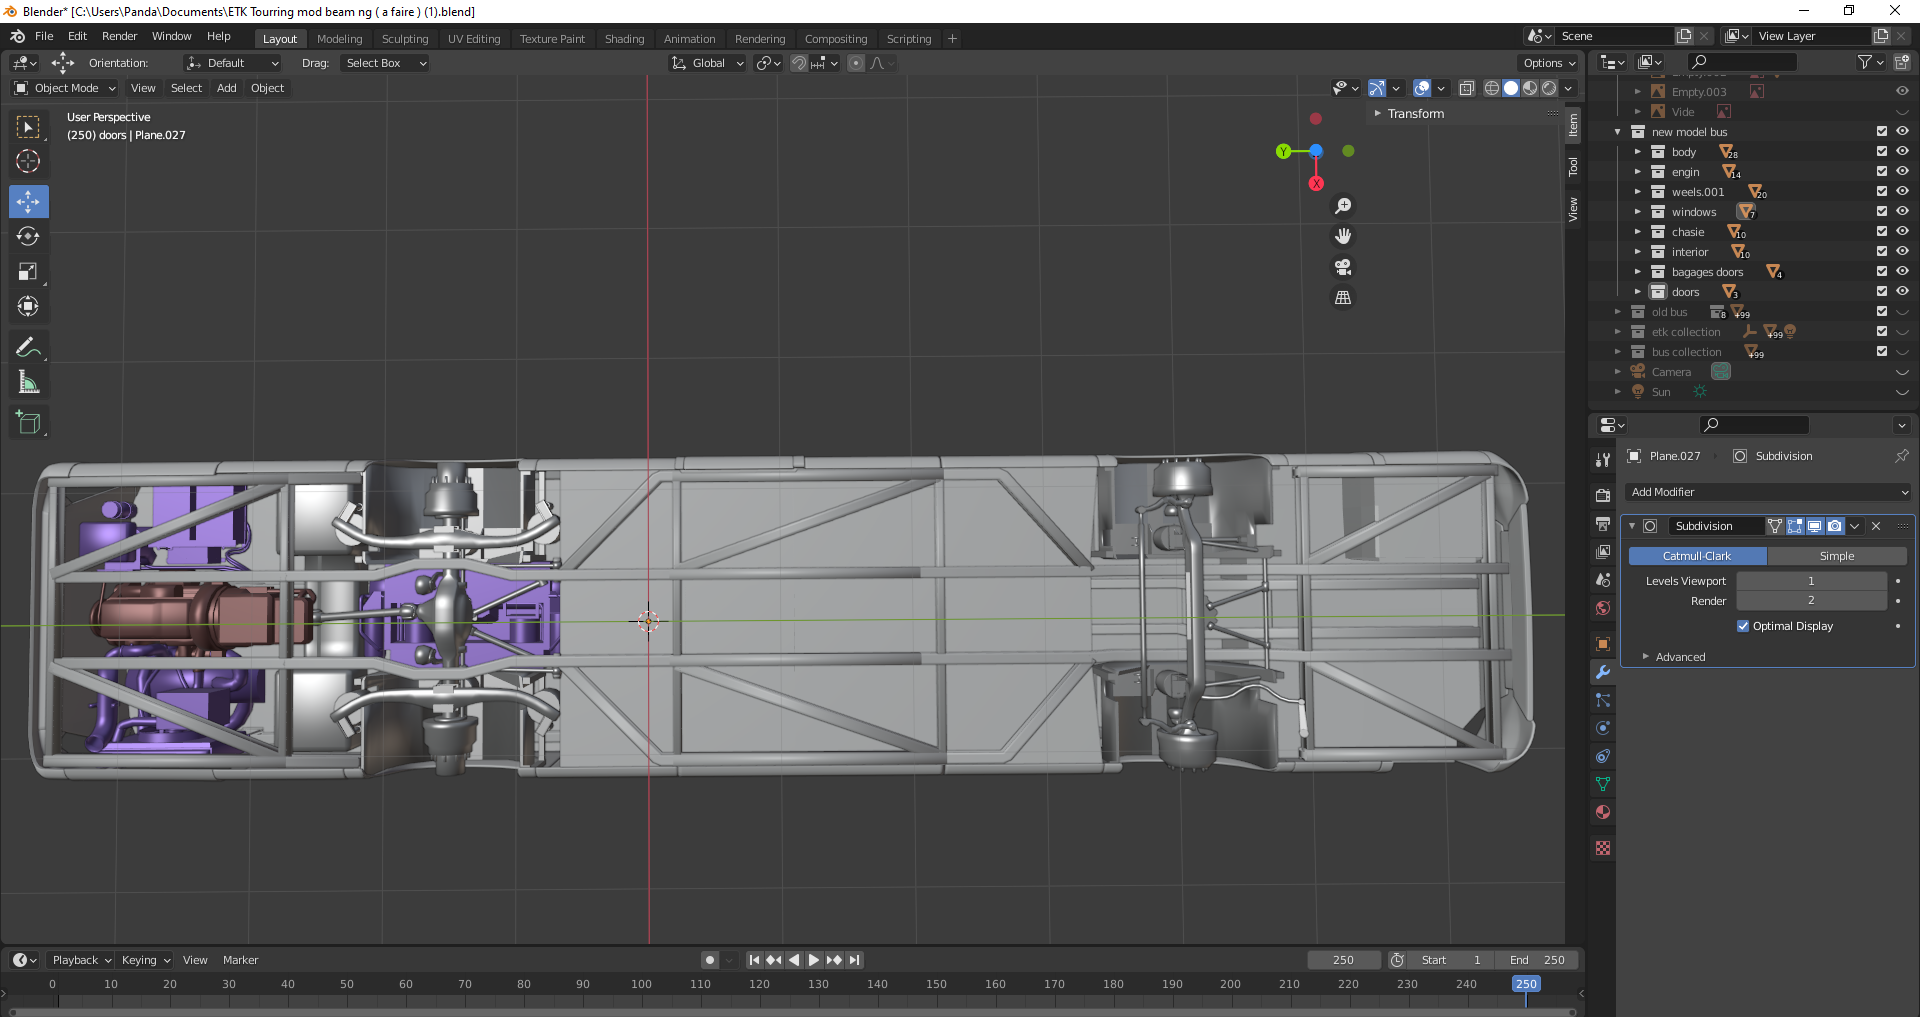The width and height of the screenshot is (1920, 1017).
Task: Open the Render properties tab
Action: point(1603,495)
